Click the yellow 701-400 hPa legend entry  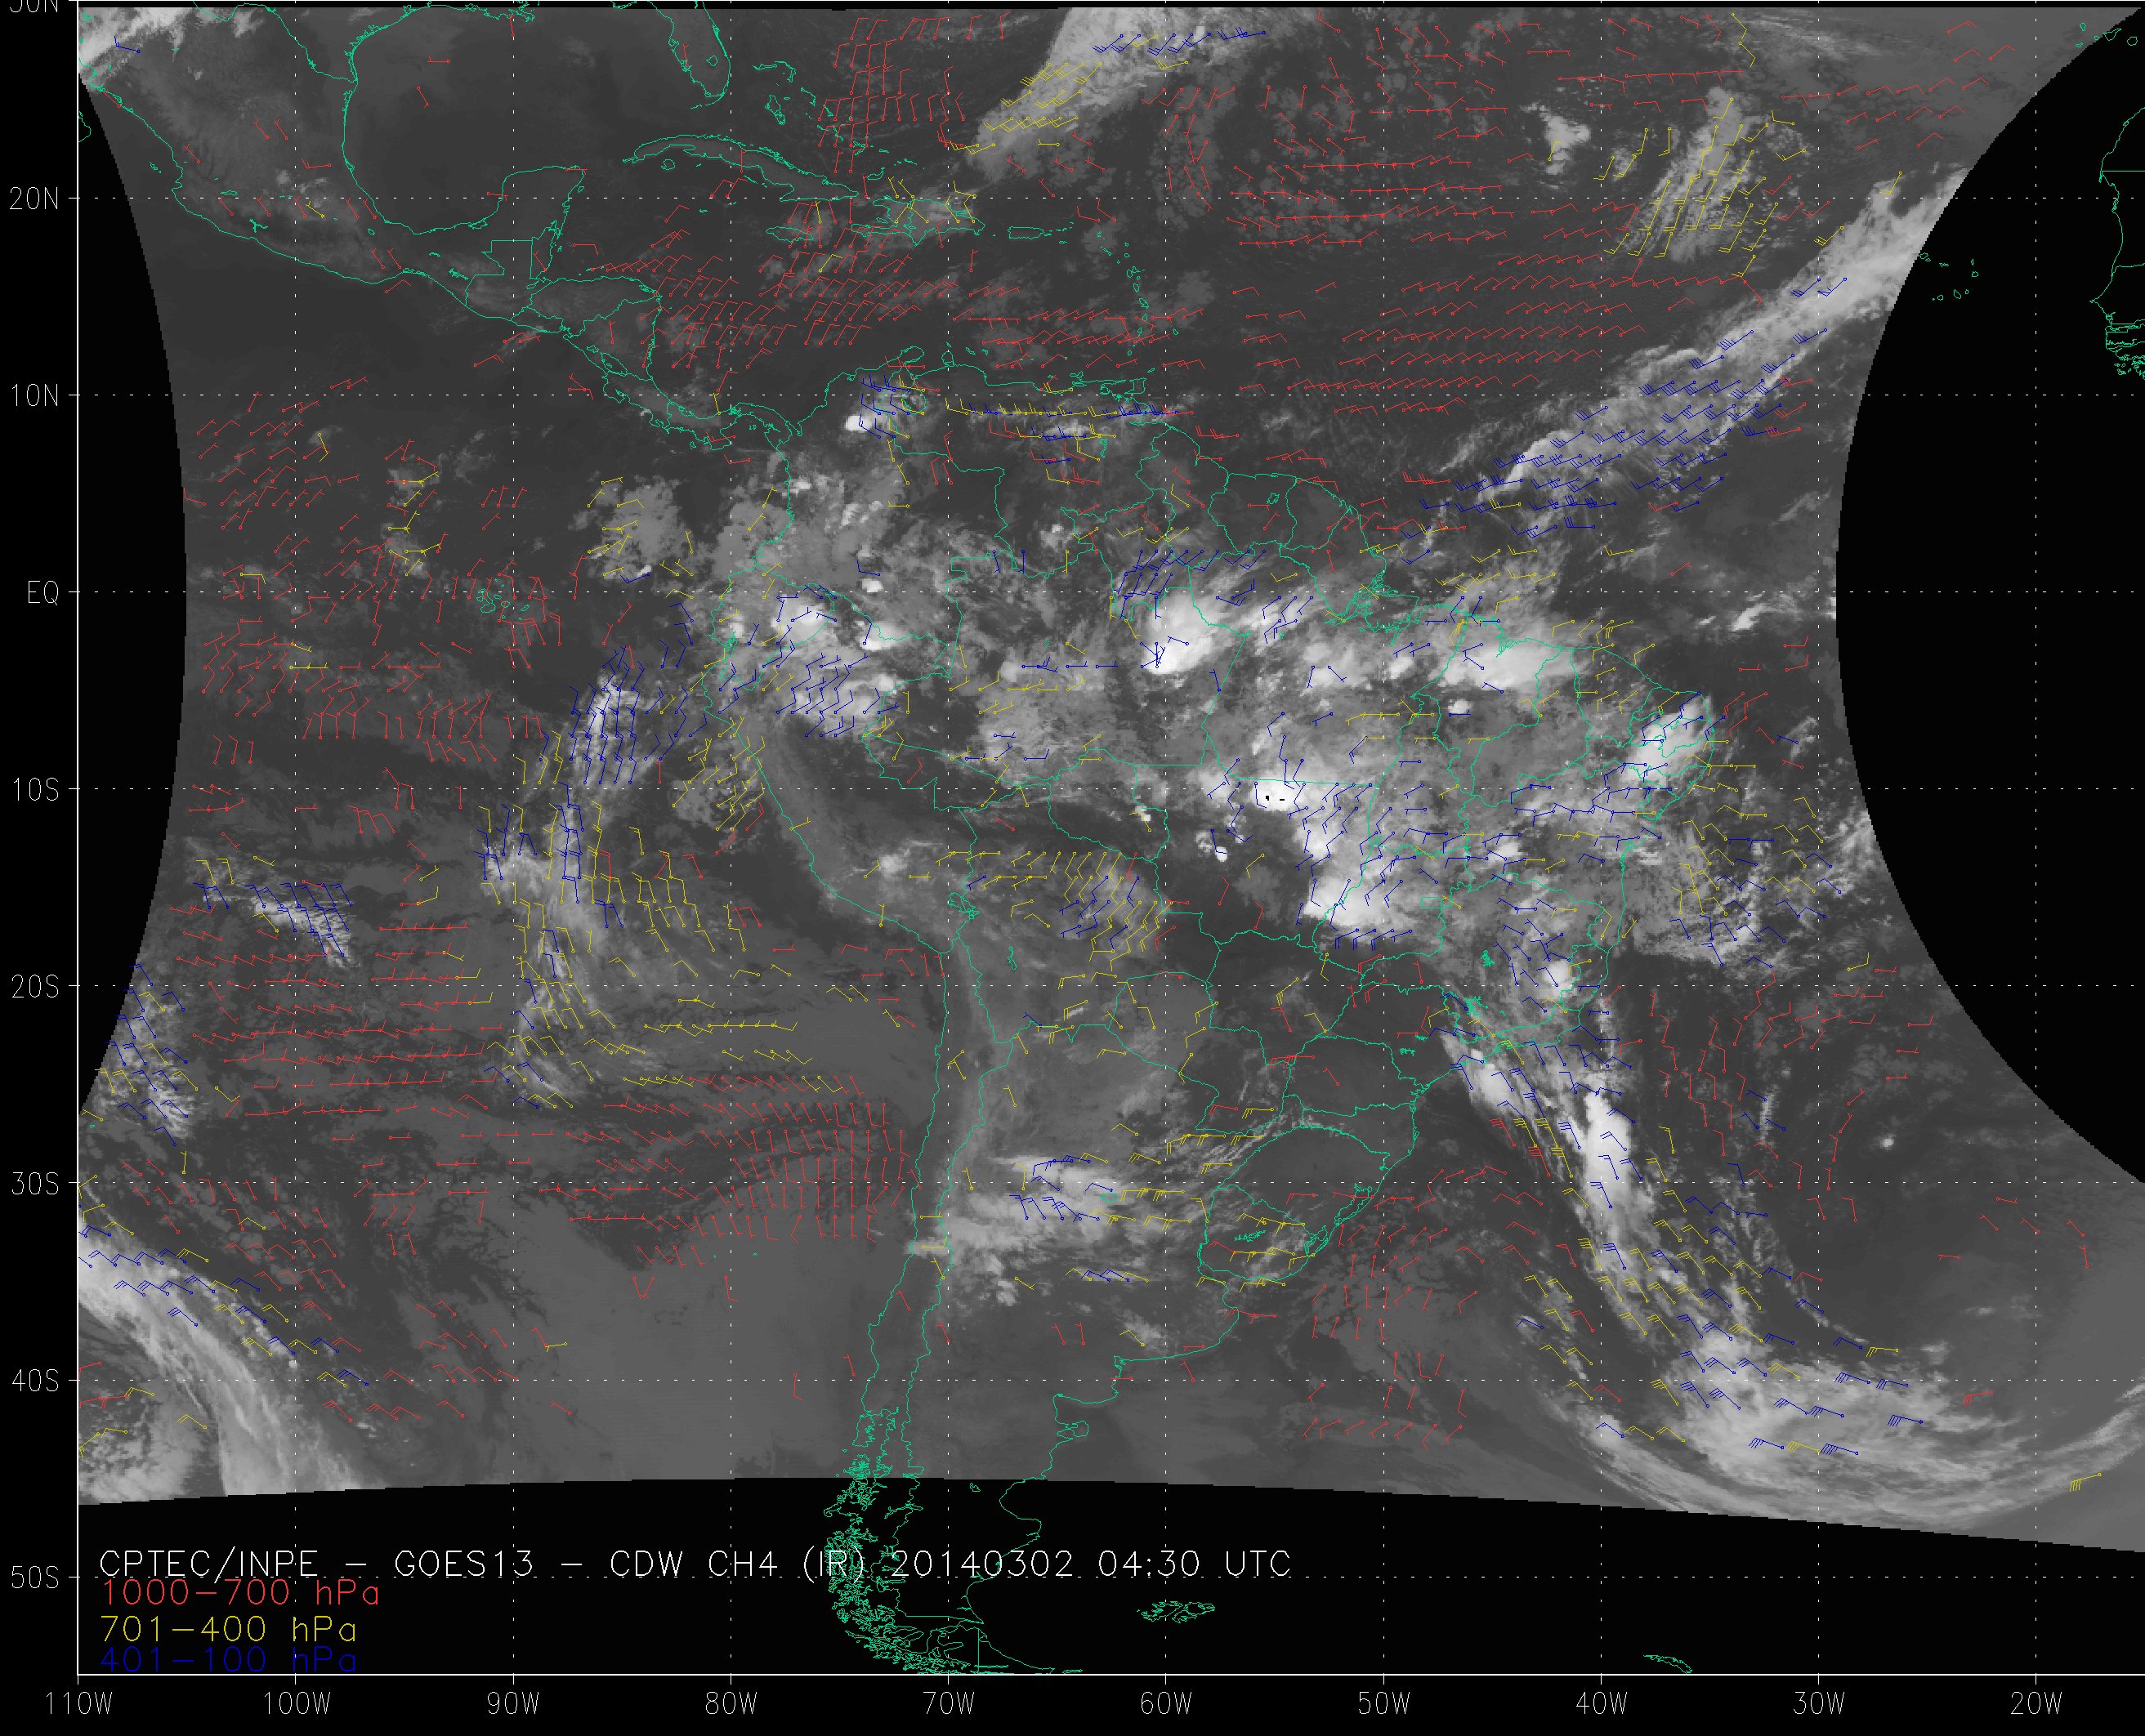229,1628
